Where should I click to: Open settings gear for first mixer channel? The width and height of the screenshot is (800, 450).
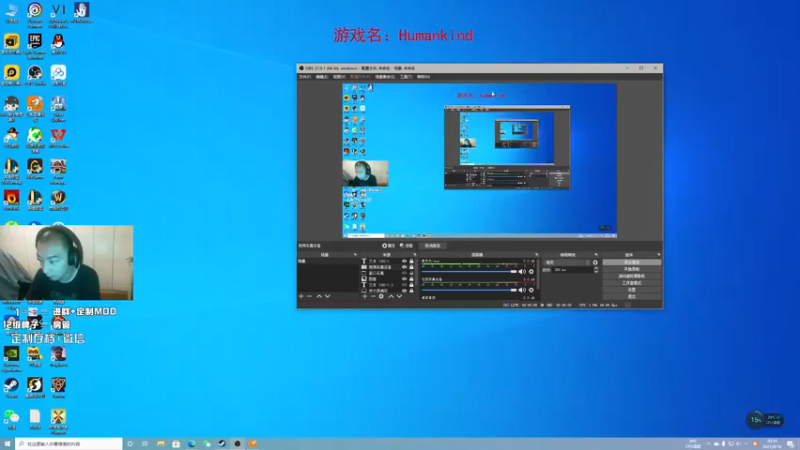point(531,271)
